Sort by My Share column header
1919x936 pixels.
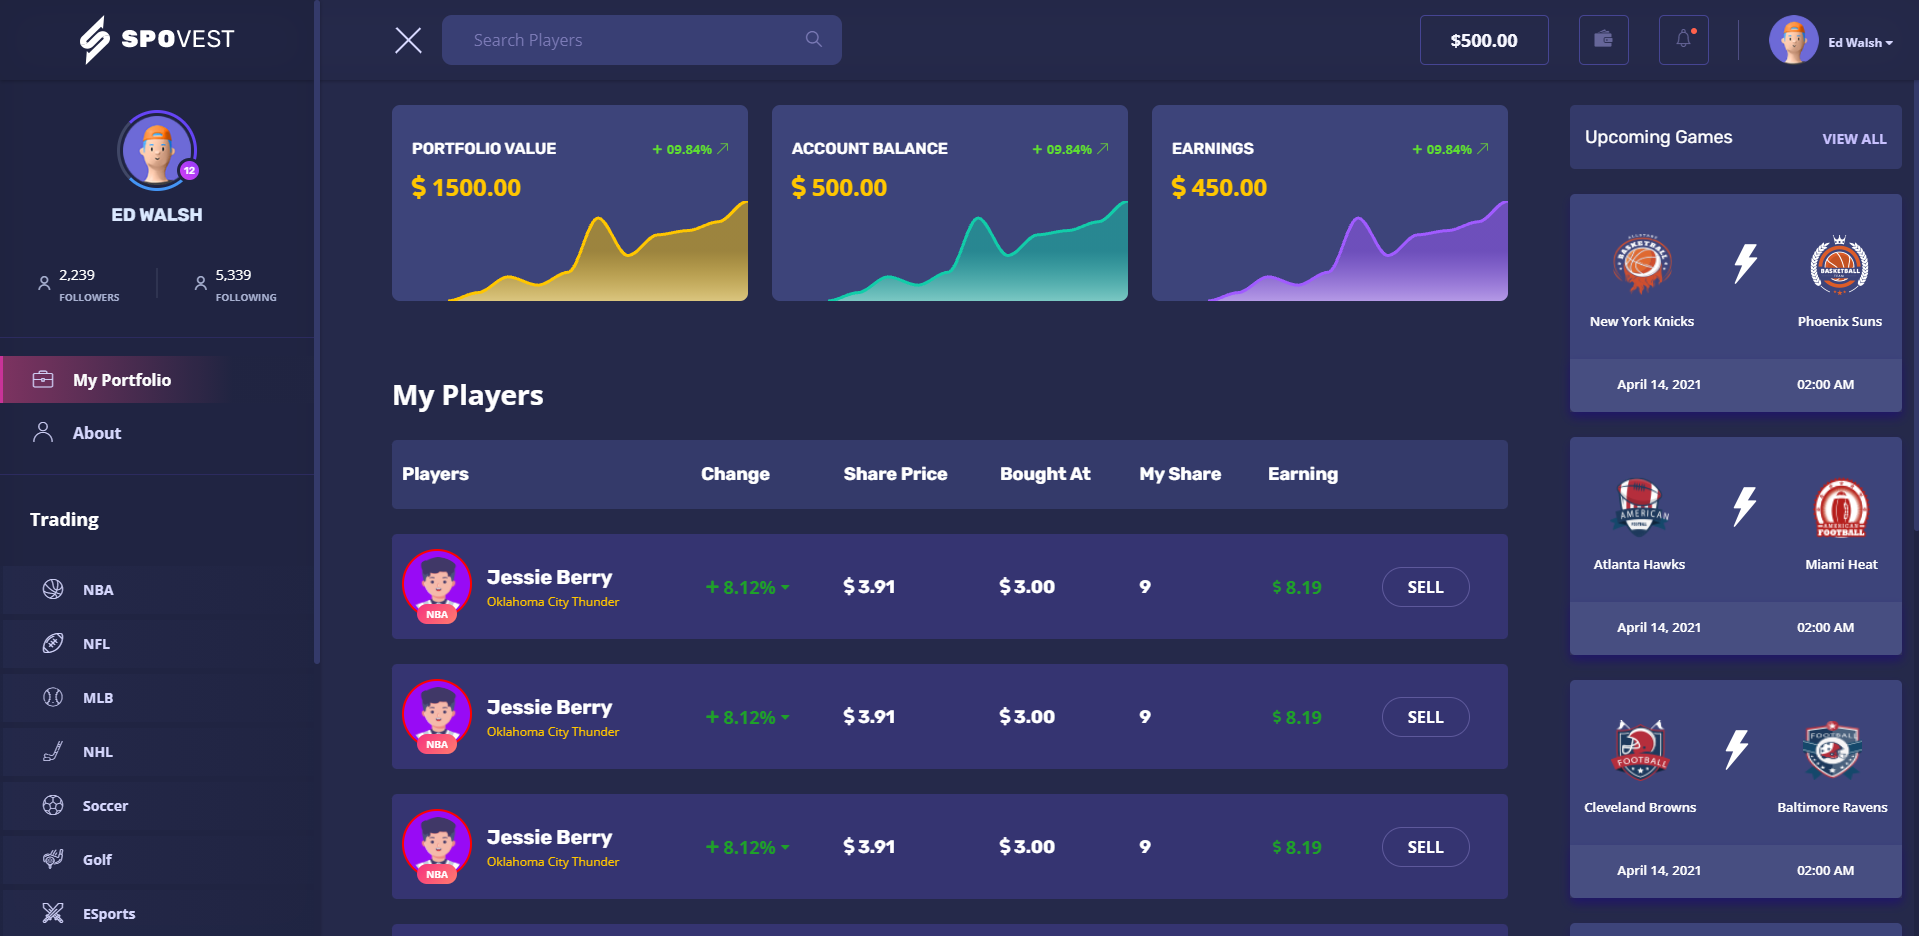point(1180,474)
